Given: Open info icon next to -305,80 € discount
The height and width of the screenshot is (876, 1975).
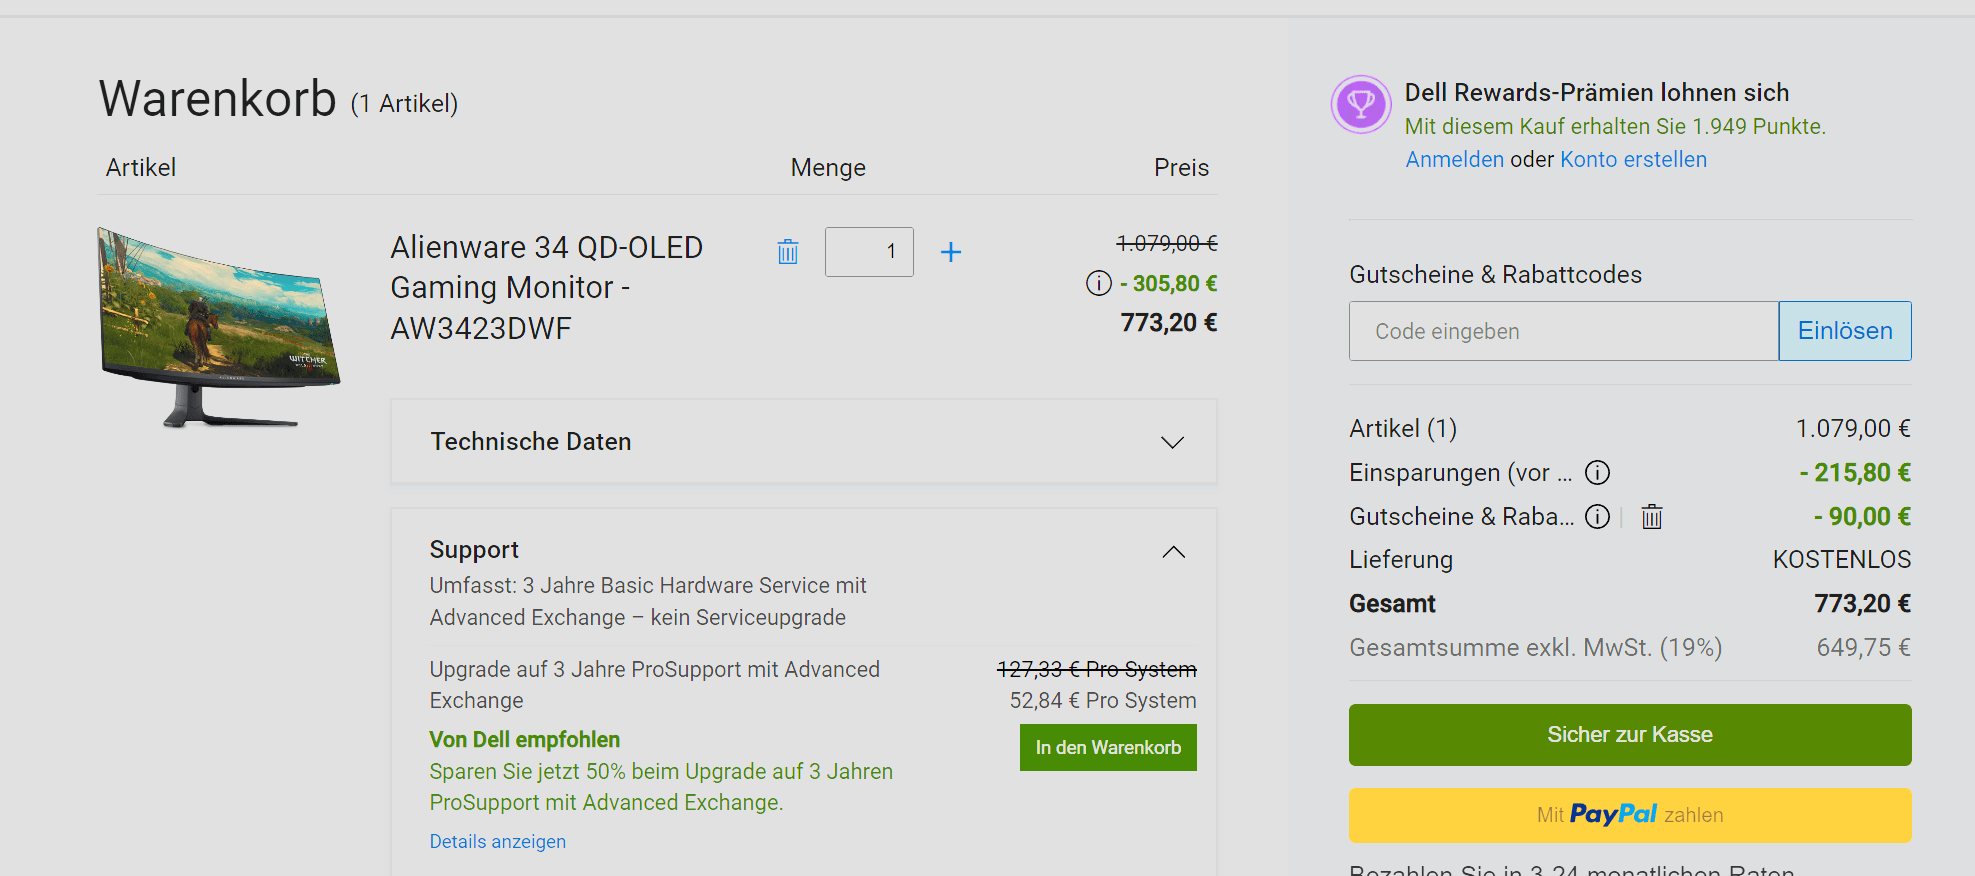Looking at the screenshot, I should point(1098,284).
